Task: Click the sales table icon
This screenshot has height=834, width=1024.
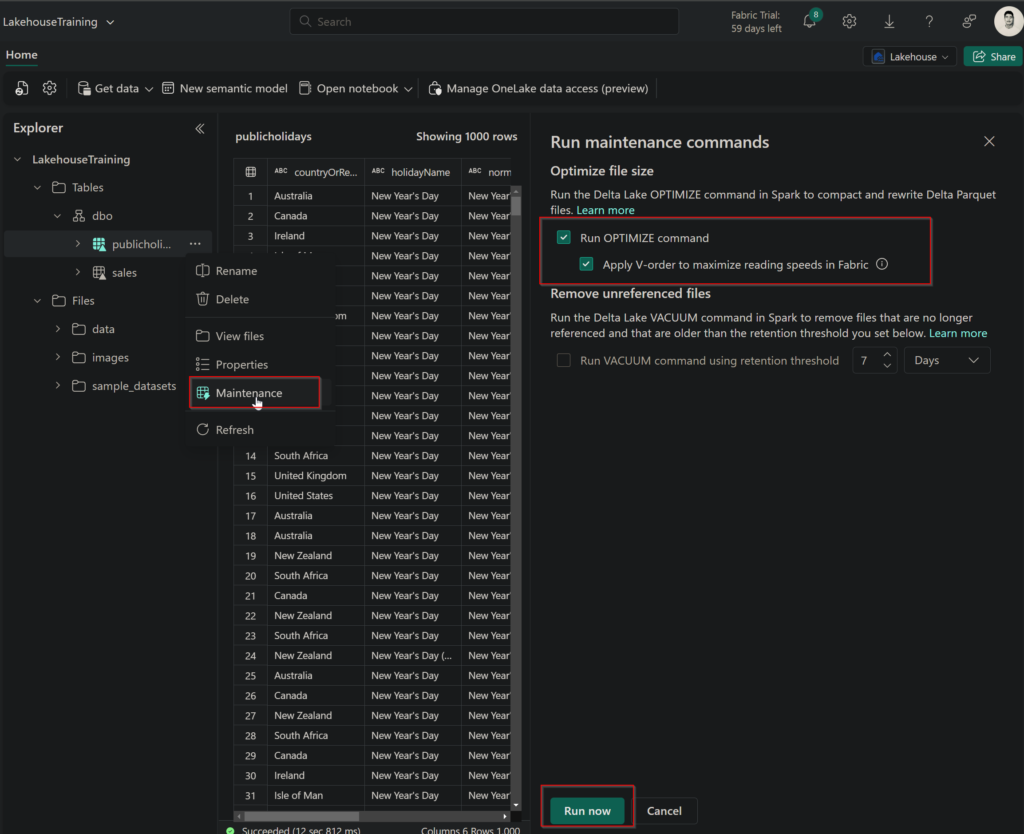Action: (x=99, y=272)
